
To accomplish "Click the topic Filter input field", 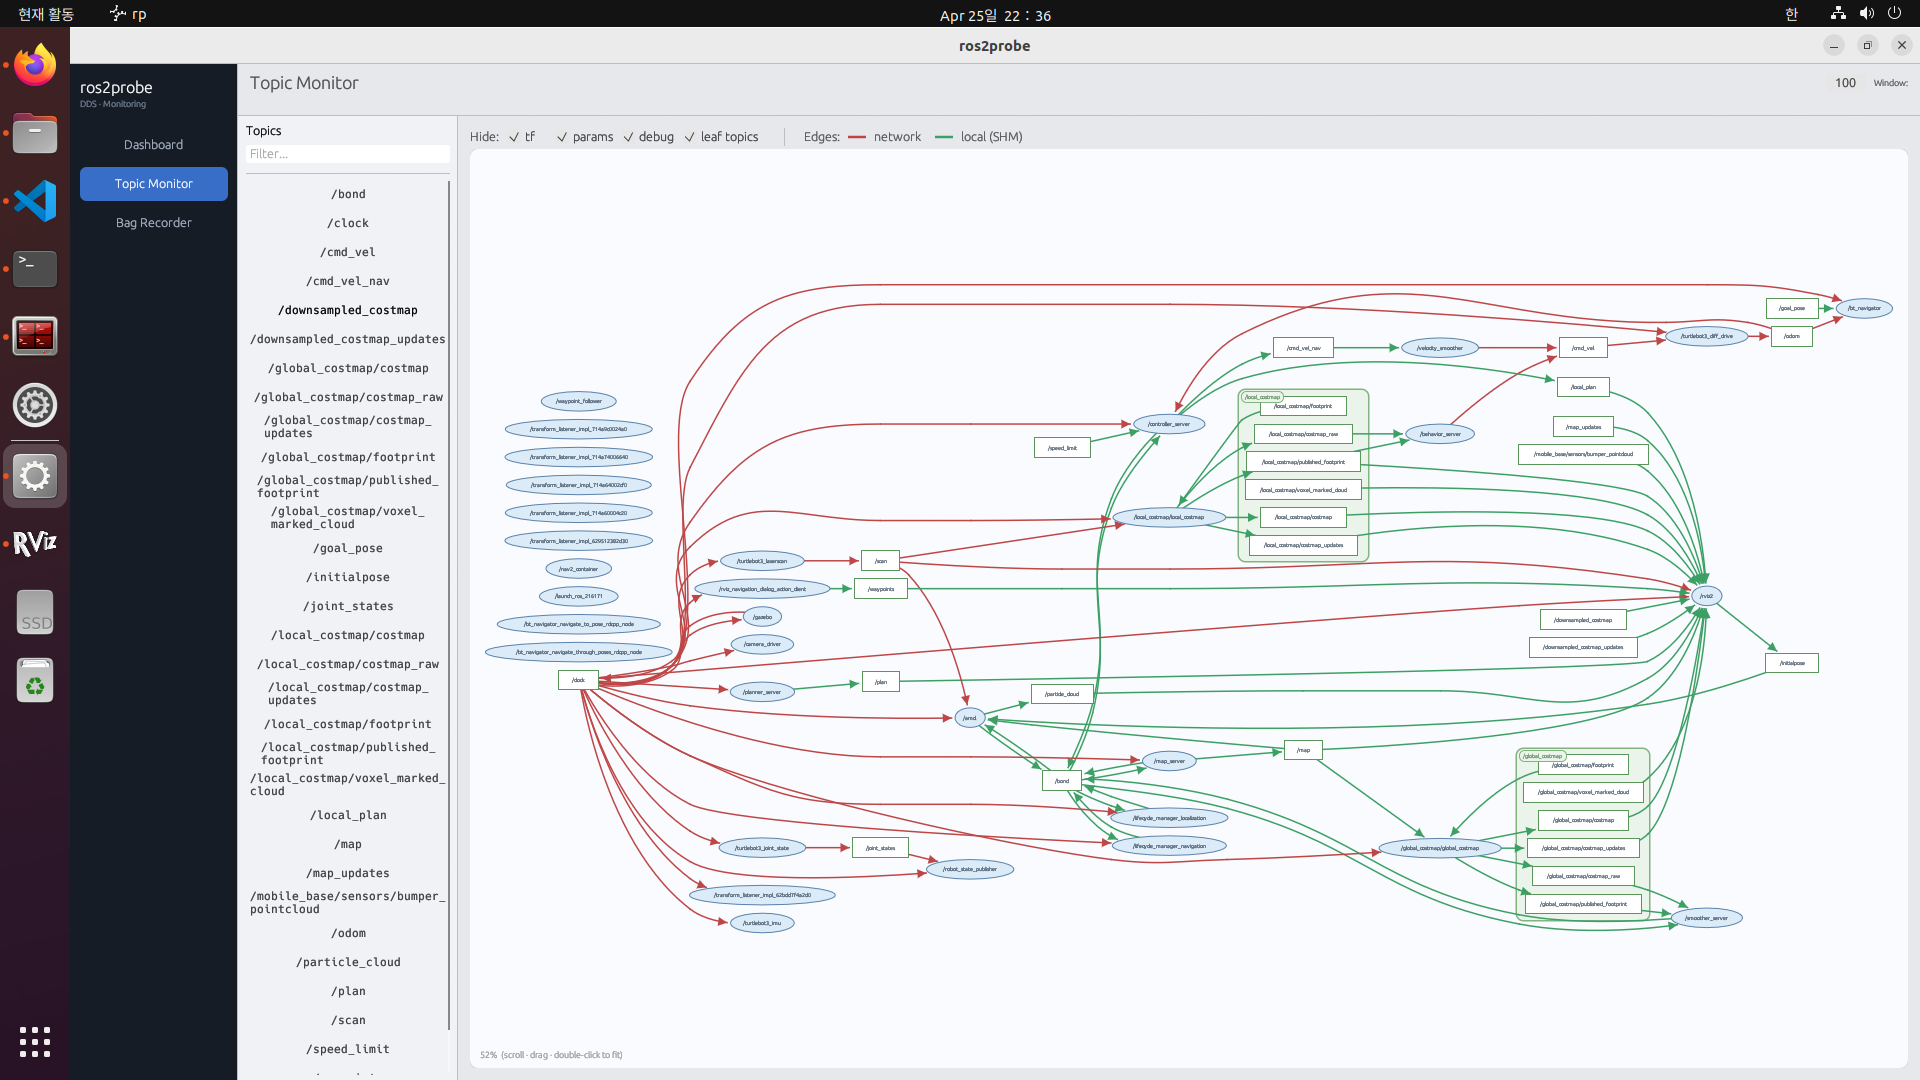I will (347, 154).
